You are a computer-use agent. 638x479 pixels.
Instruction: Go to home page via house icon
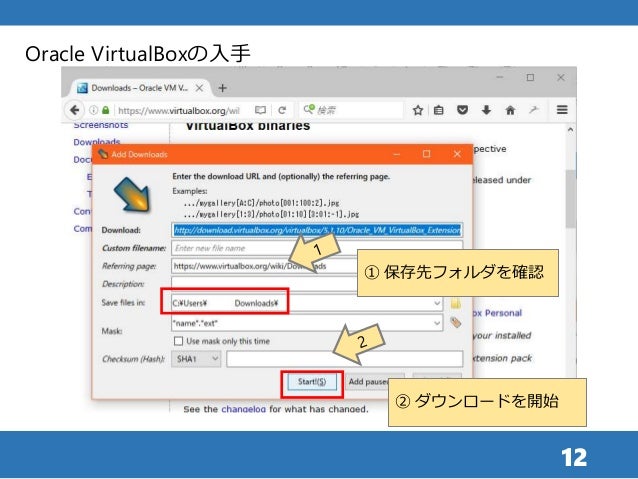click(510, 110)
